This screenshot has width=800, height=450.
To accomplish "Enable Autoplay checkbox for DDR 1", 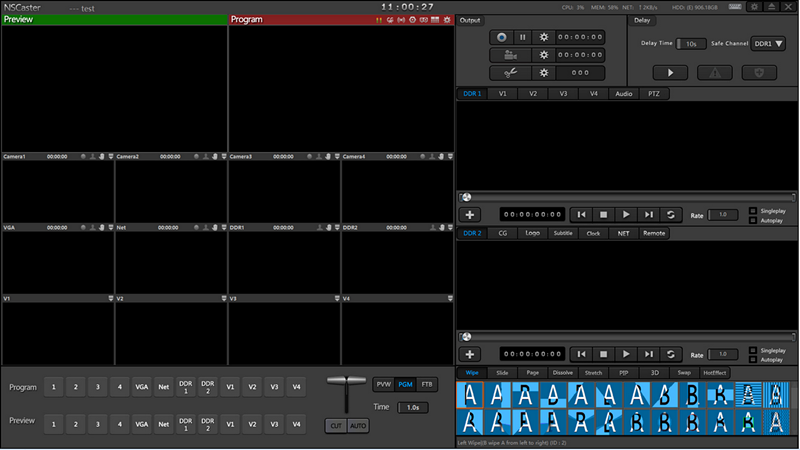I will (x=753, y=220).
